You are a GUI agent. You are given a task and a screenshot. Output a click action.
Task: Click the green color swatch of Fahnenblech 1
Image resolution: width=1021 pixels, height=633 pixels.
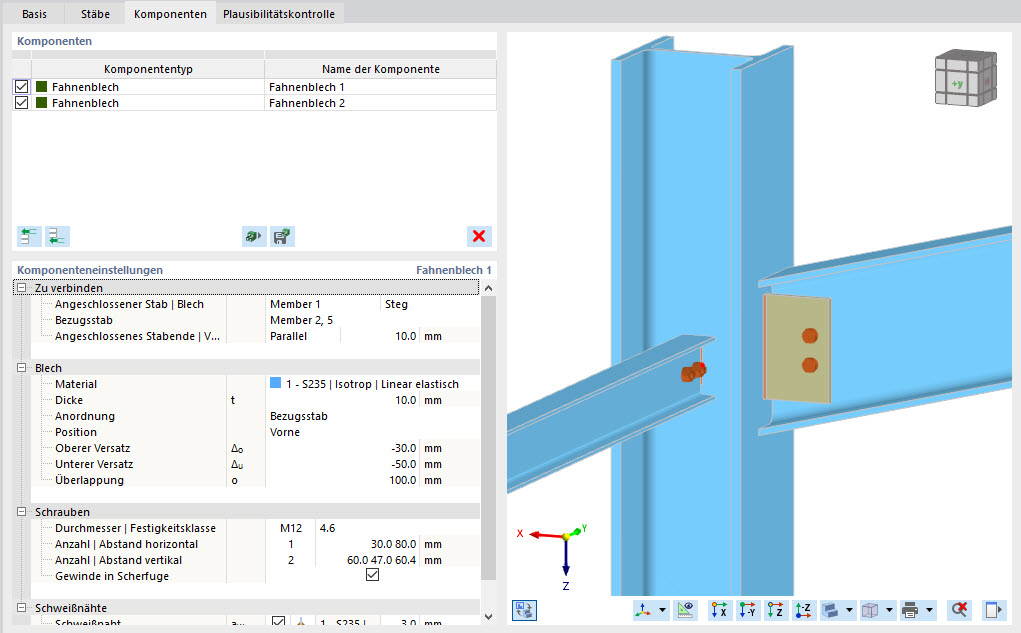[x=42, y=87]
